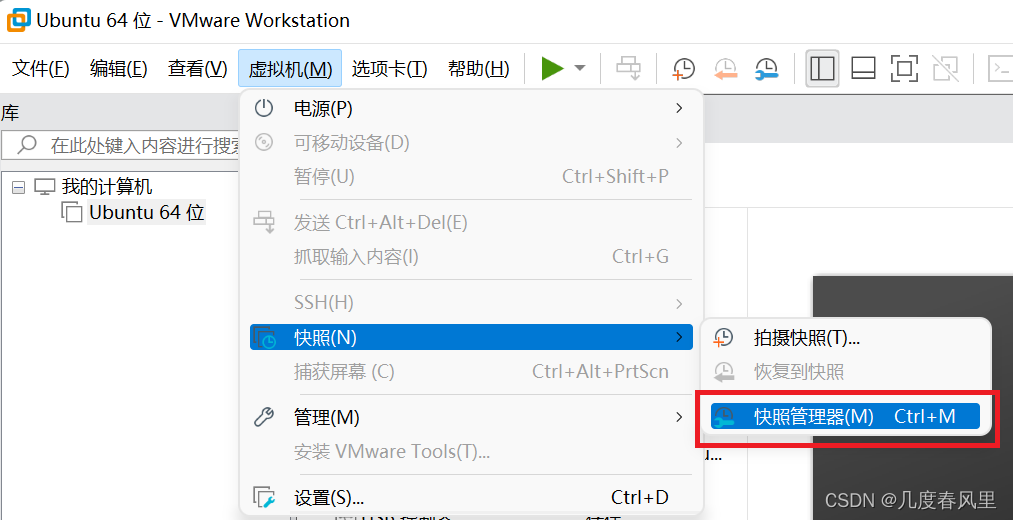Open the 文件(F) menu

[41, 68]
